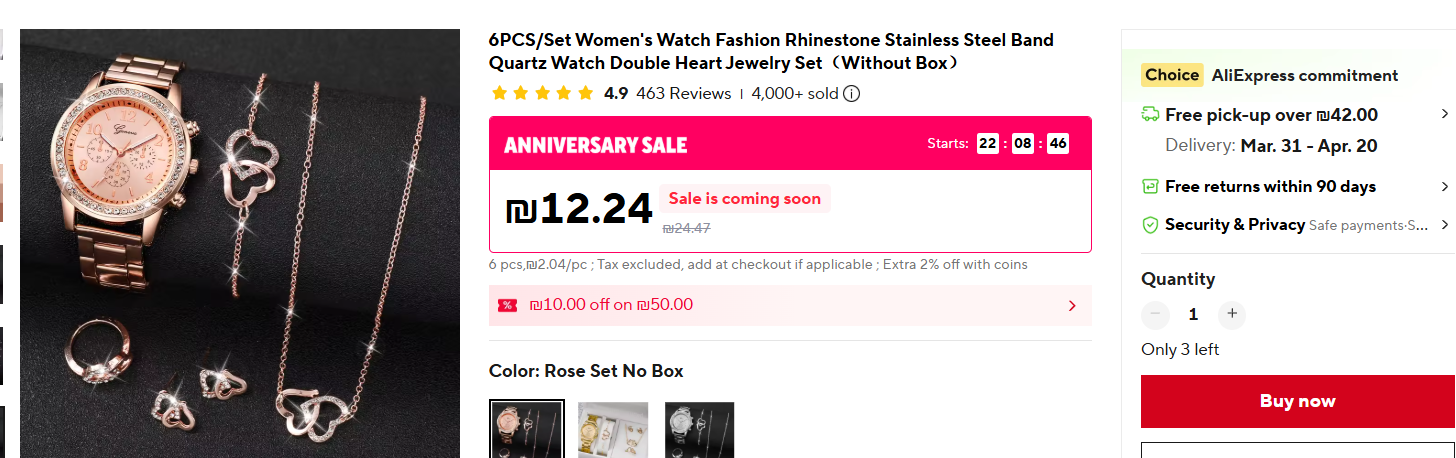Expand the Security & Privacy chevron

coord(1444,225)
